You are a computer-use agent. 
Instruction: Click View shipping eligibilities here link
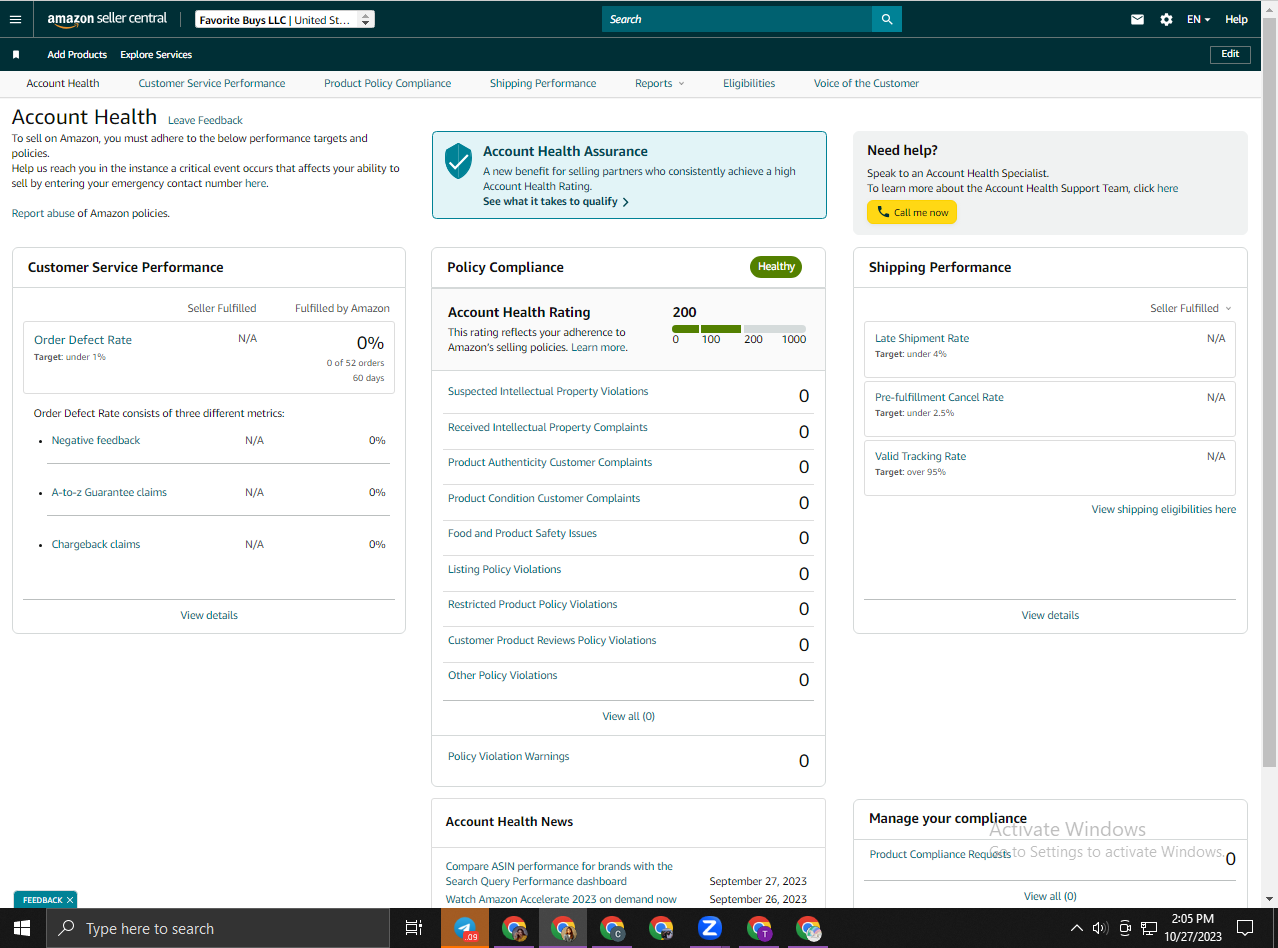[x=1163, y=510]
